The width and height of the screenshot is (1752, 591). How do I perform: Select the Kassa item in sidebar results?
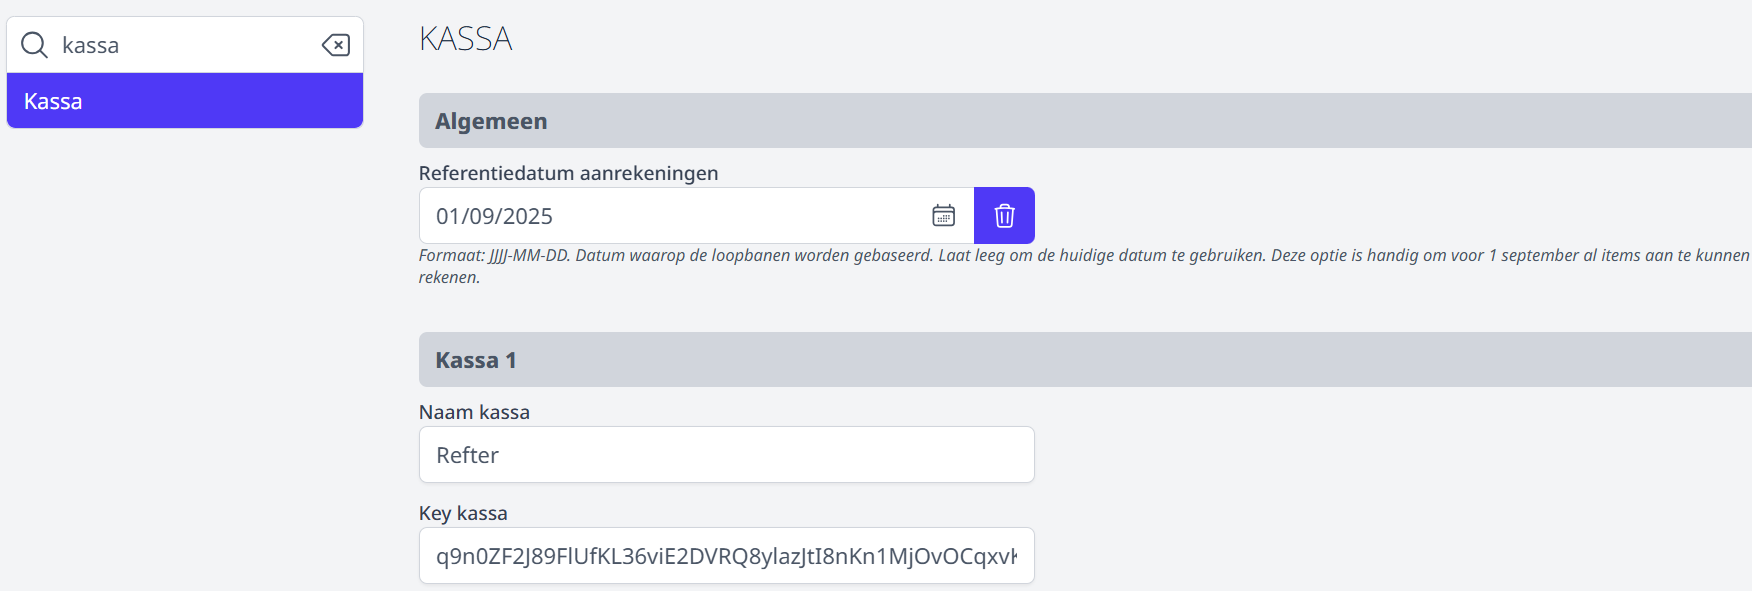pyautogui.click(x=185, y=101)
